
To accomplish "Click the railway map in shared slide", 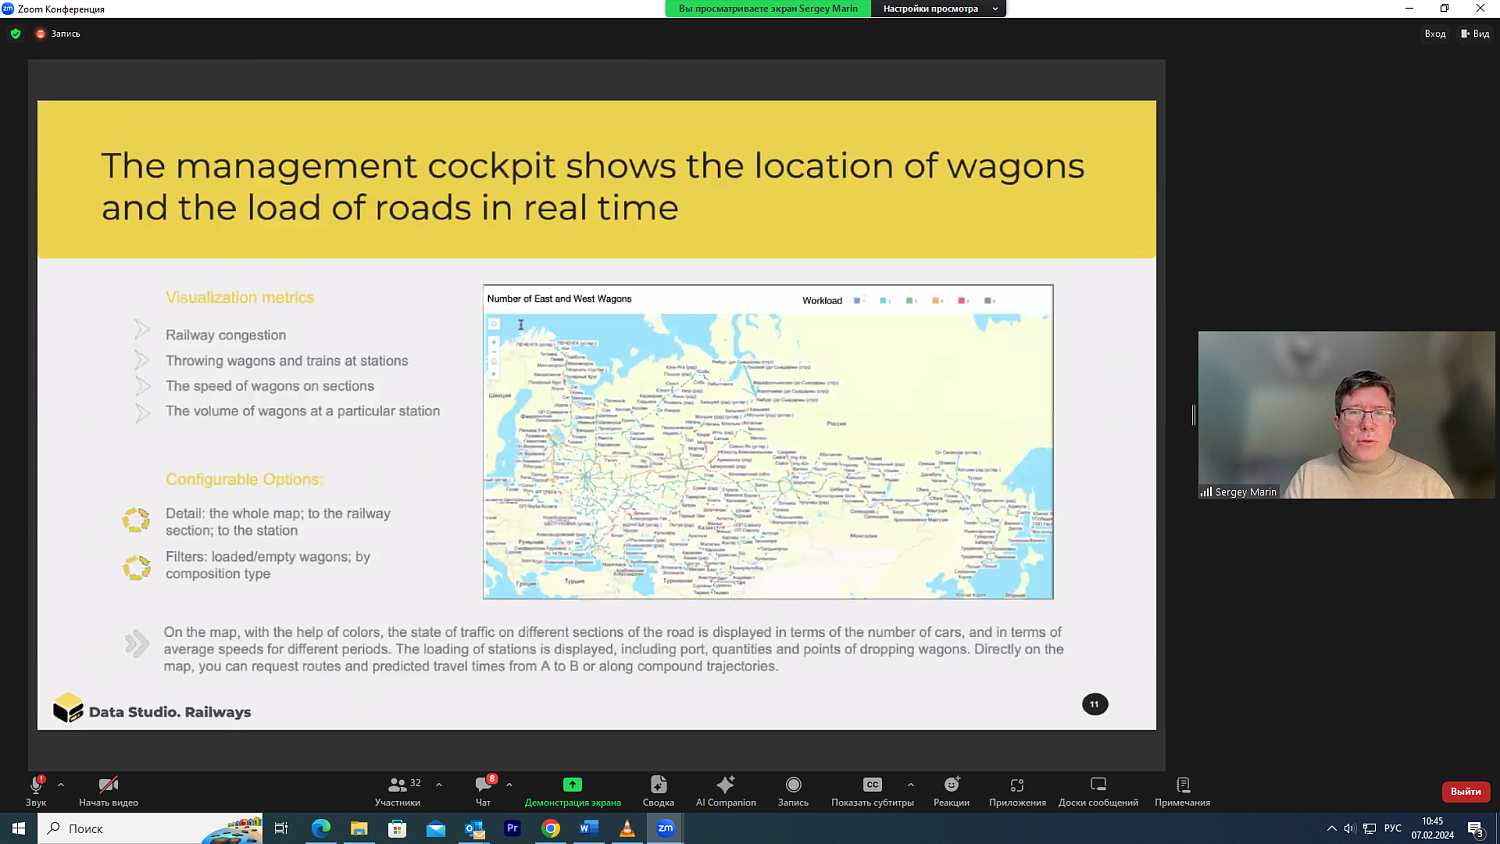I will pos(768,456).
